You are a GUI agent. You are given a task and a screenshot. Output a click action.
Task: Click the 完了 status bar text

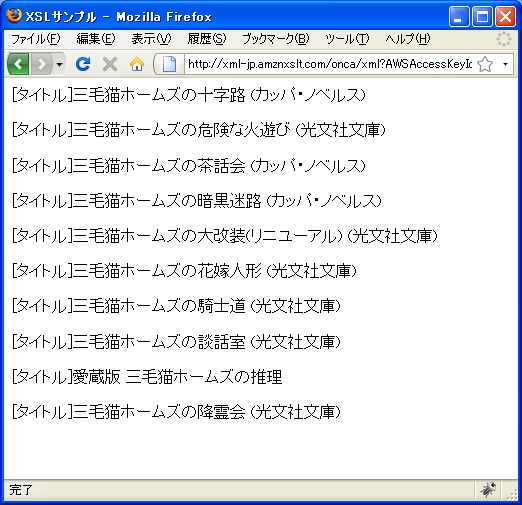21,490
